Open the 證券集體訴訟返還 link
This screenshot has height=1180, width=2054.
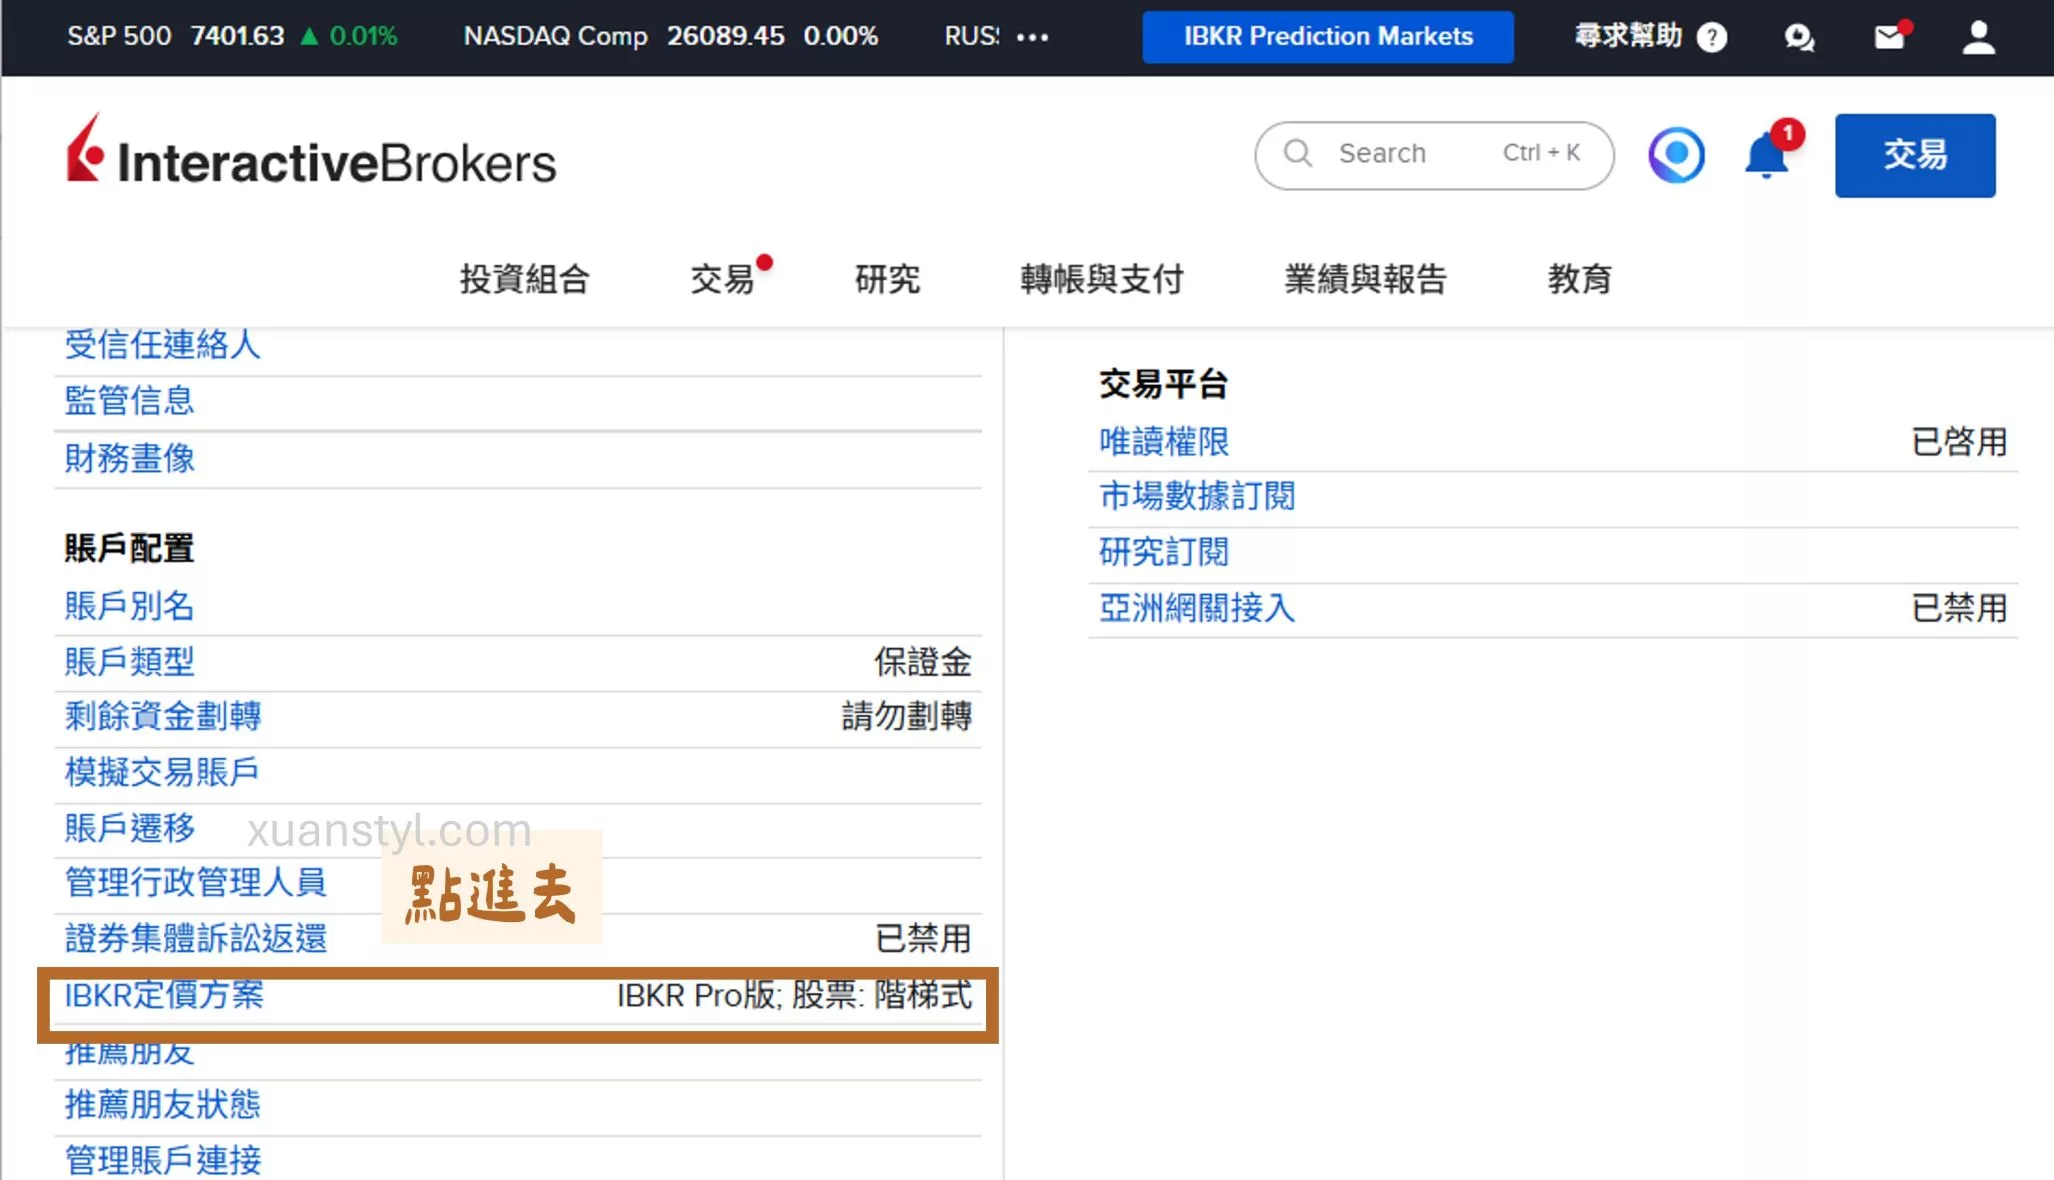(196, 938)
